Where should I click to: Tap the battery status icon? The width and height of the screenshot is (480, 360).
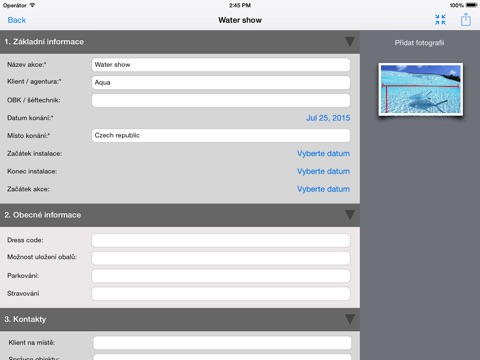pos(472,5)
